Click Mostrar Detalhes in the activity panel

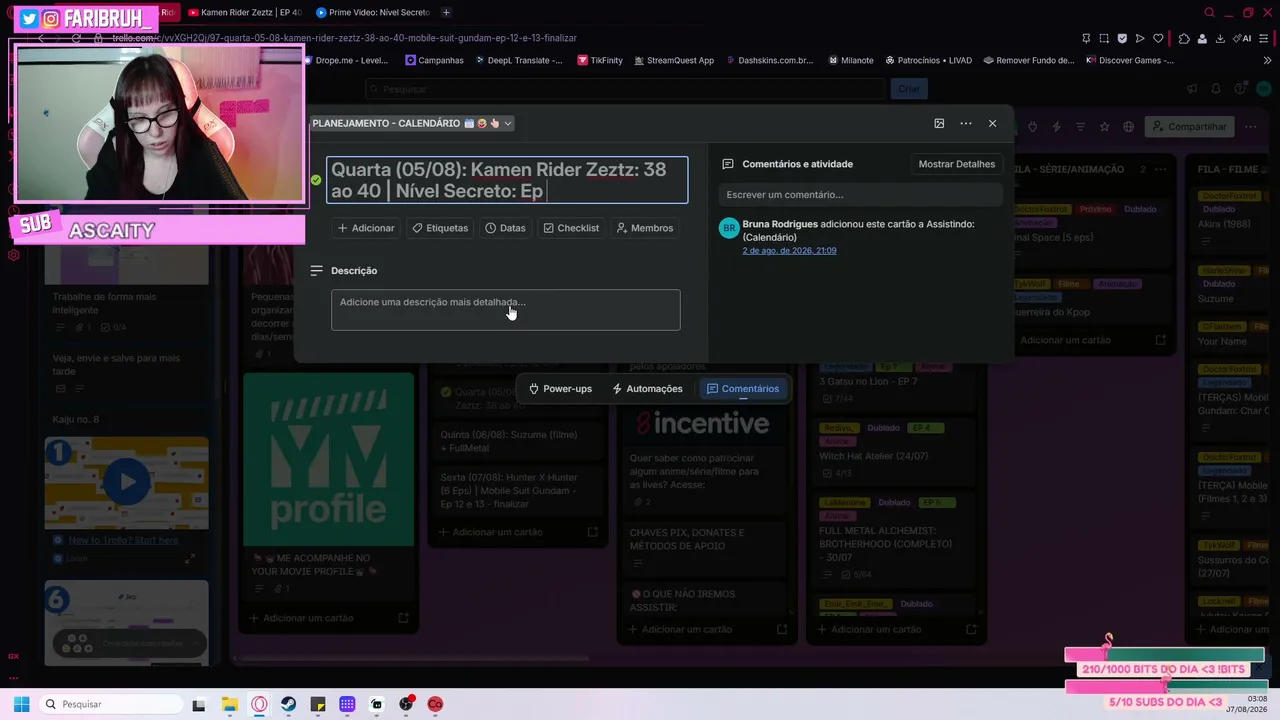[x=957, y=164]
